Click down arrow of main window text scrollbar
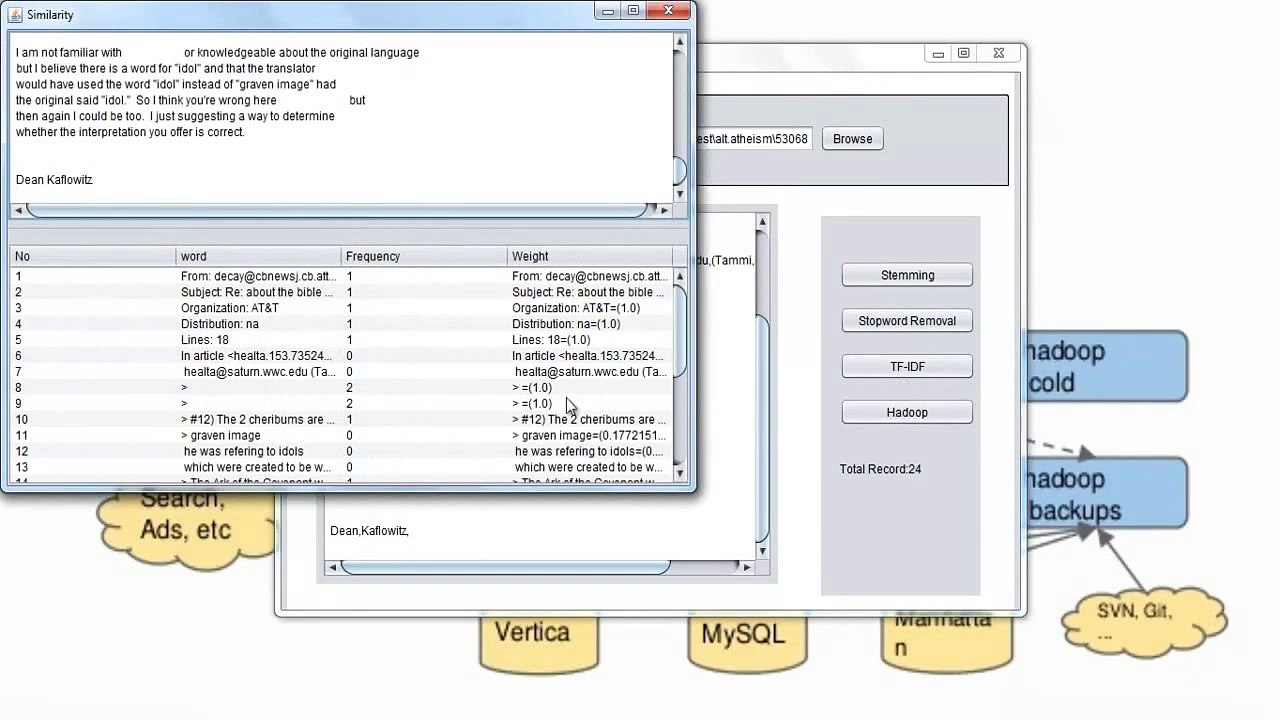The height and width of the screenshot is (720, 1280). tap(762, 551)
